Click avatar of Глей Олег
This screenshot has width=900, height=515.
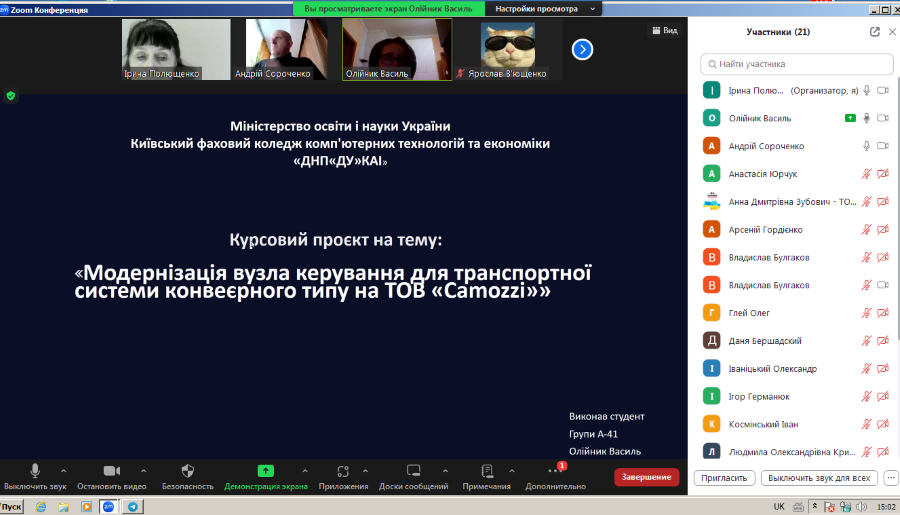pyautogui.click(x=712, y=313)
